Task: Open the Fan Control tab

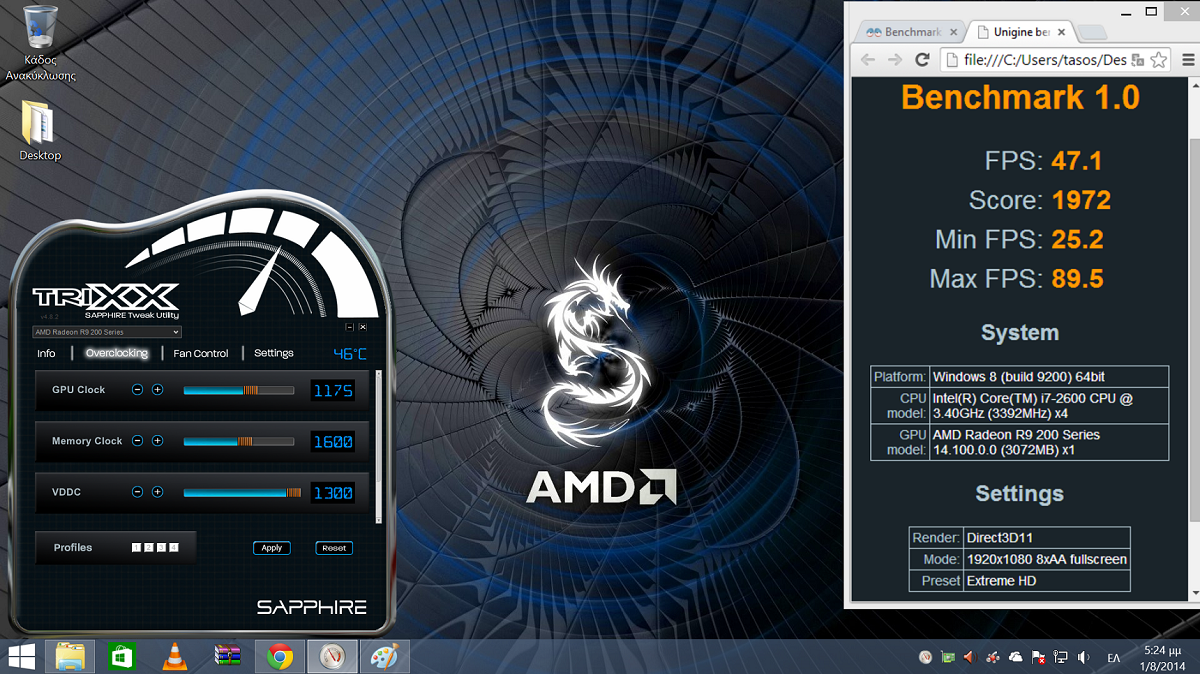Action: [201, 353]
